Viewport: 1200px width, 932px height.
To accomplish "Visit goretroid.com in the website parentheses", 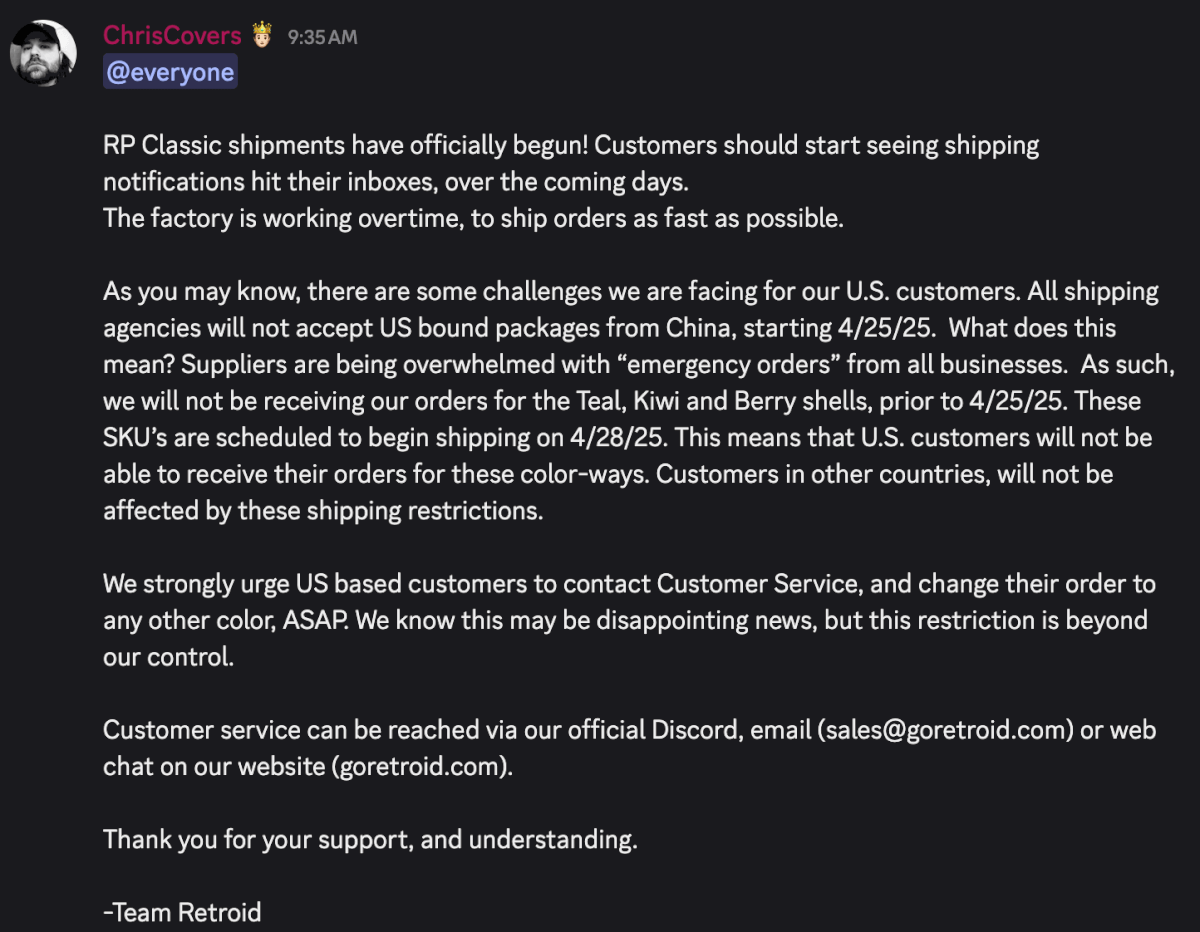I will click(x=419, y=767).
